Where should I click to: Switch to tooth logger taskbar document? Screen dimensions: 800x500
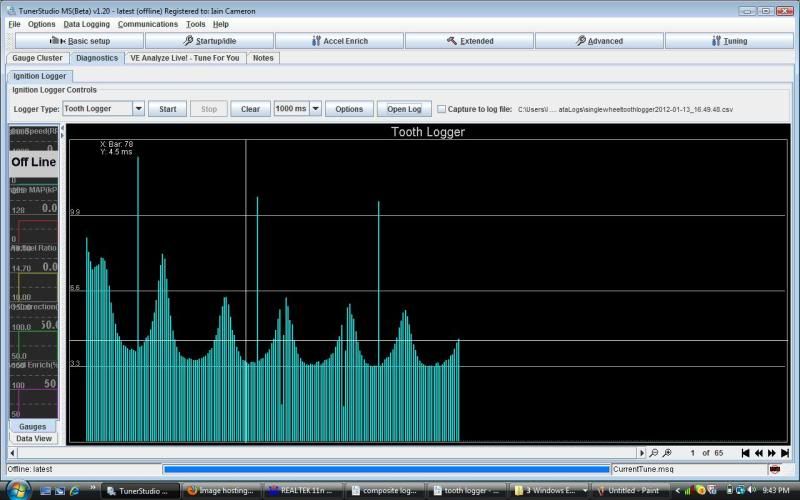466,490
